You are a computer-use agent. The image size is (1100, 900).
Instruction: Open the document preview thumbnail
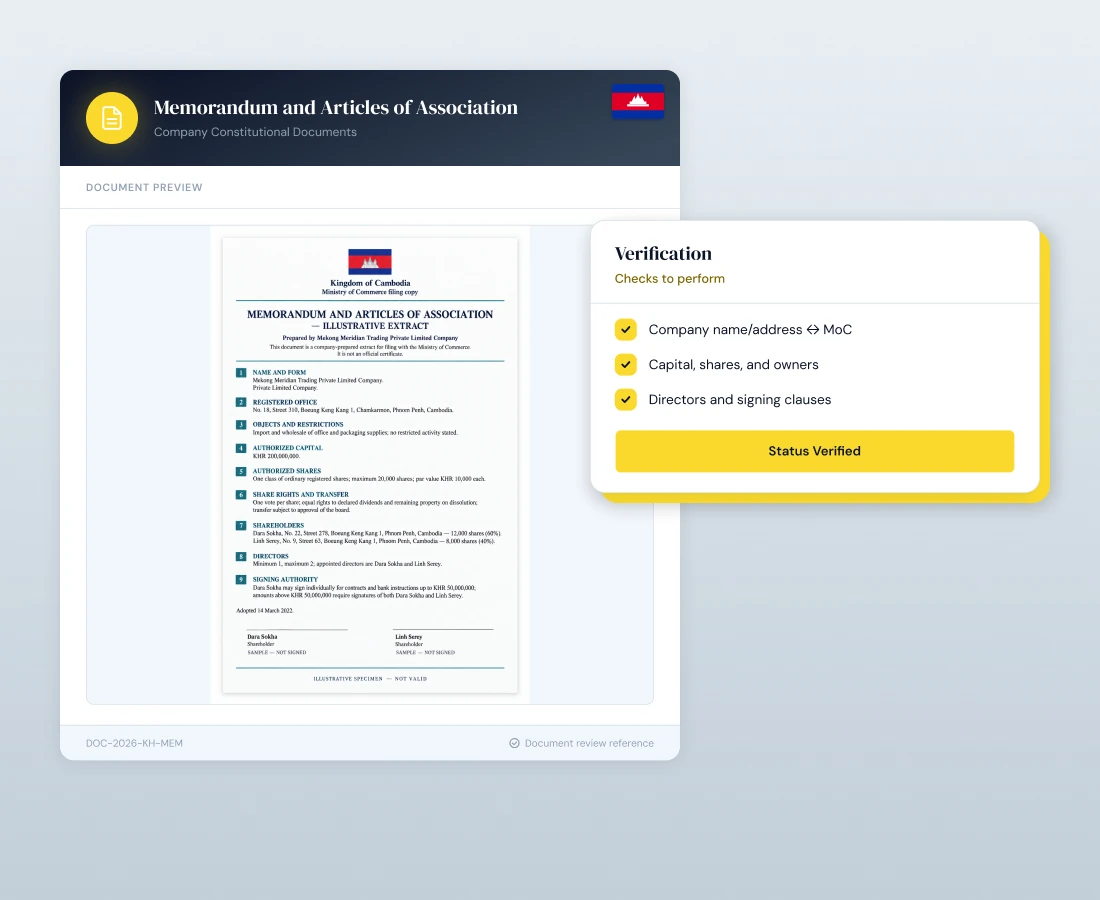370,465
